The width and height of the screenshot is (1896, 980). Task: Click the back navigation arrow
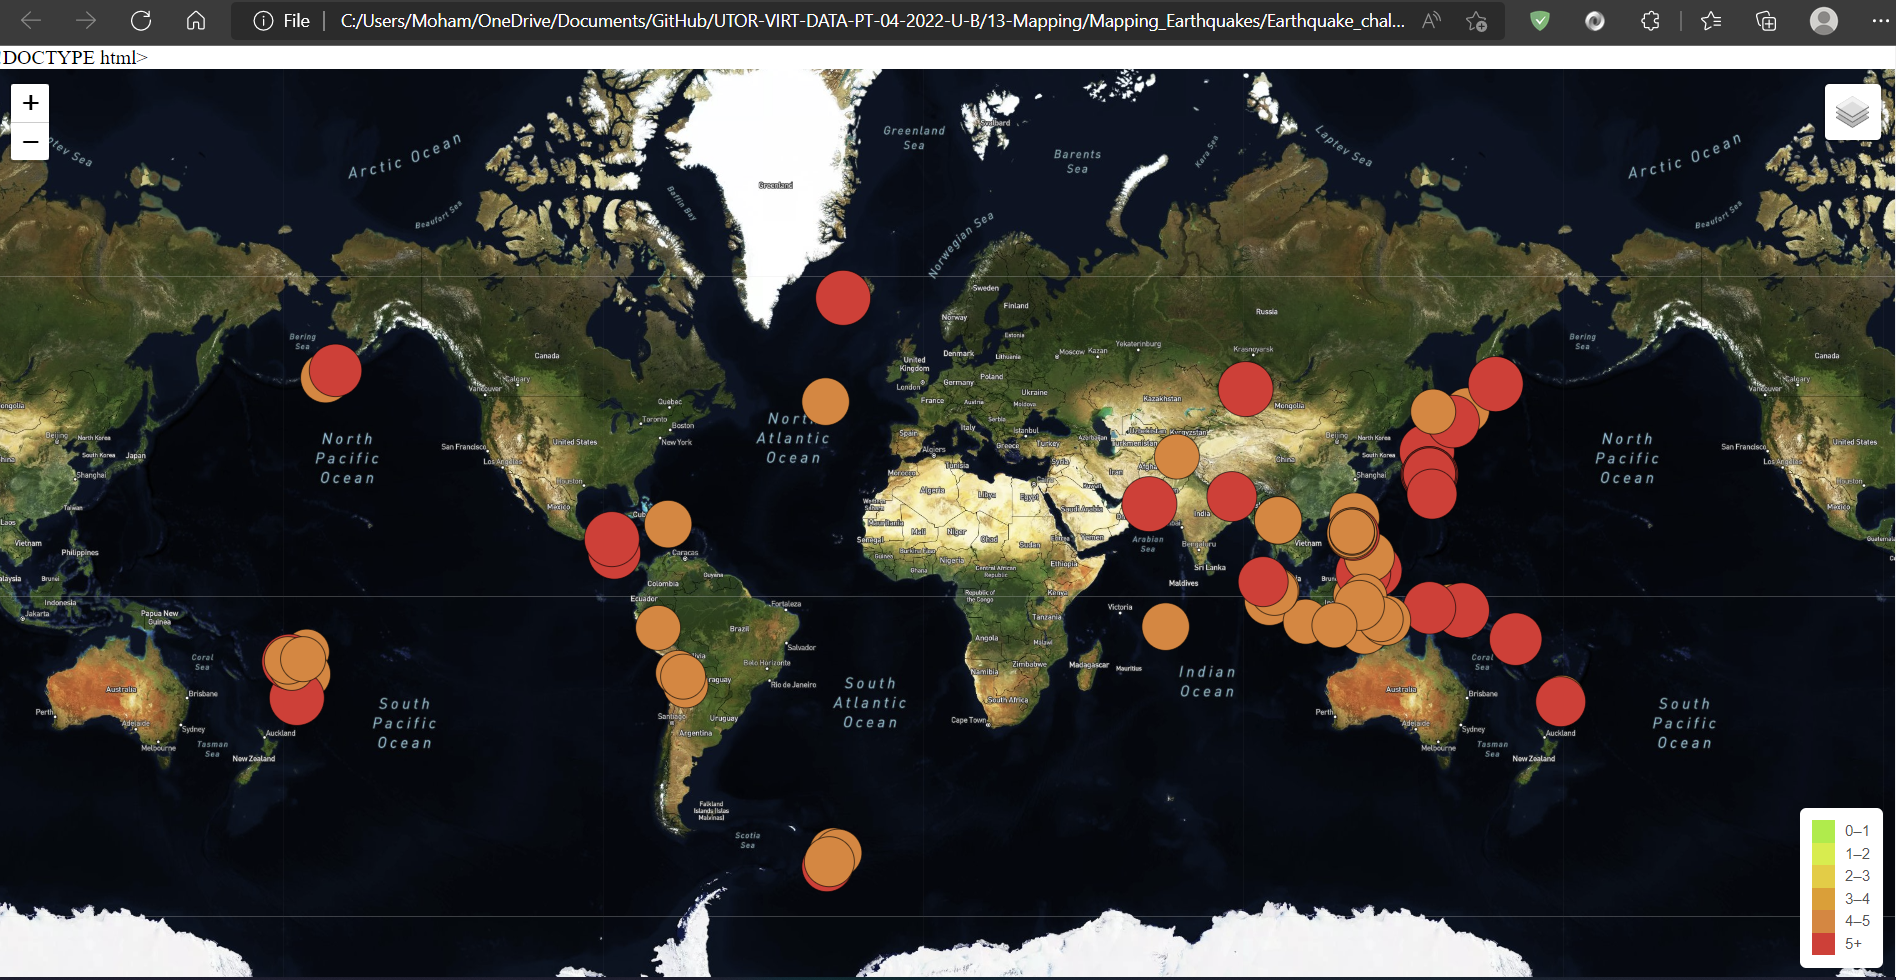click(31, 20)
